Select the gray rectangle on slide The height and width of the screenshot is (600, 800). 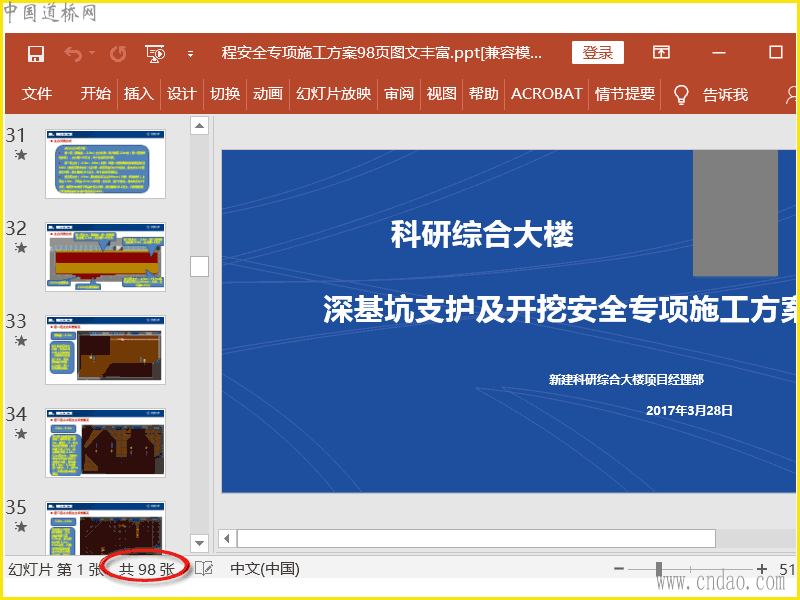pos(735,213)
